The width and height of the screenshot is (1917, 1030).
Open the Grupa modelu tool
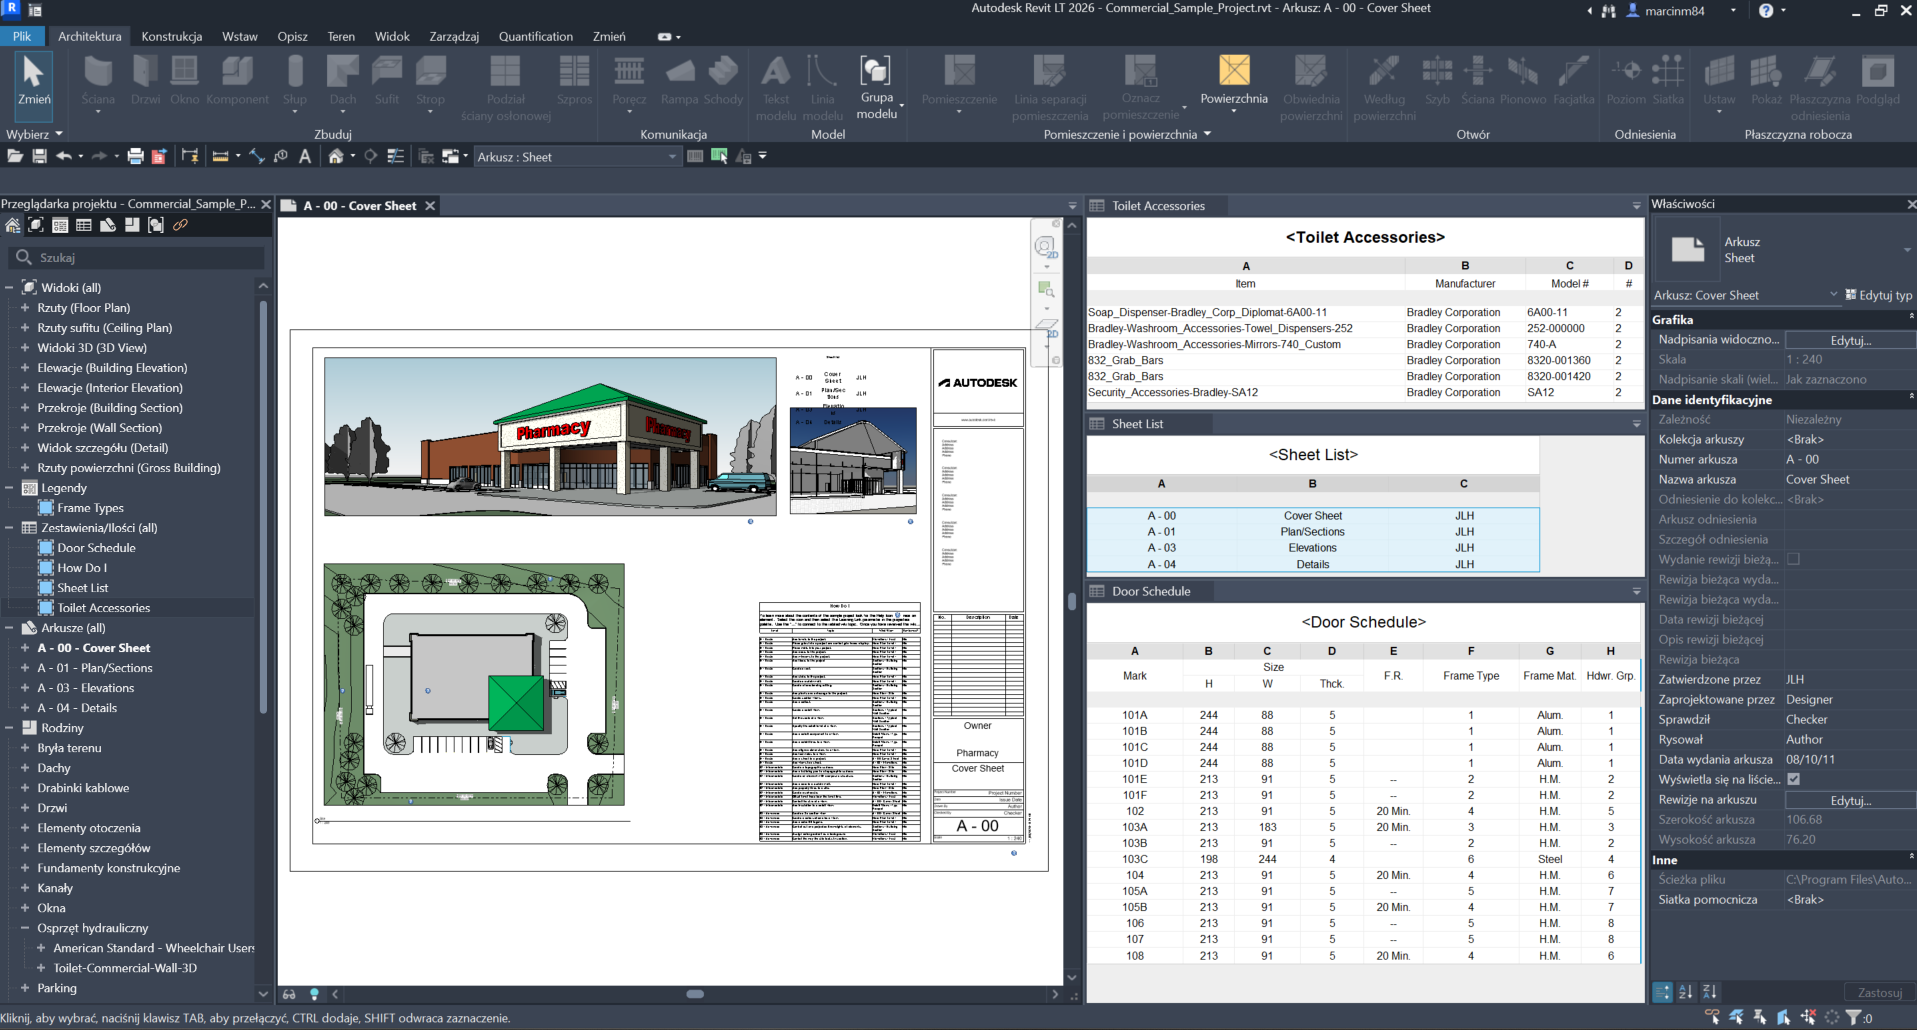coord(876,86)
